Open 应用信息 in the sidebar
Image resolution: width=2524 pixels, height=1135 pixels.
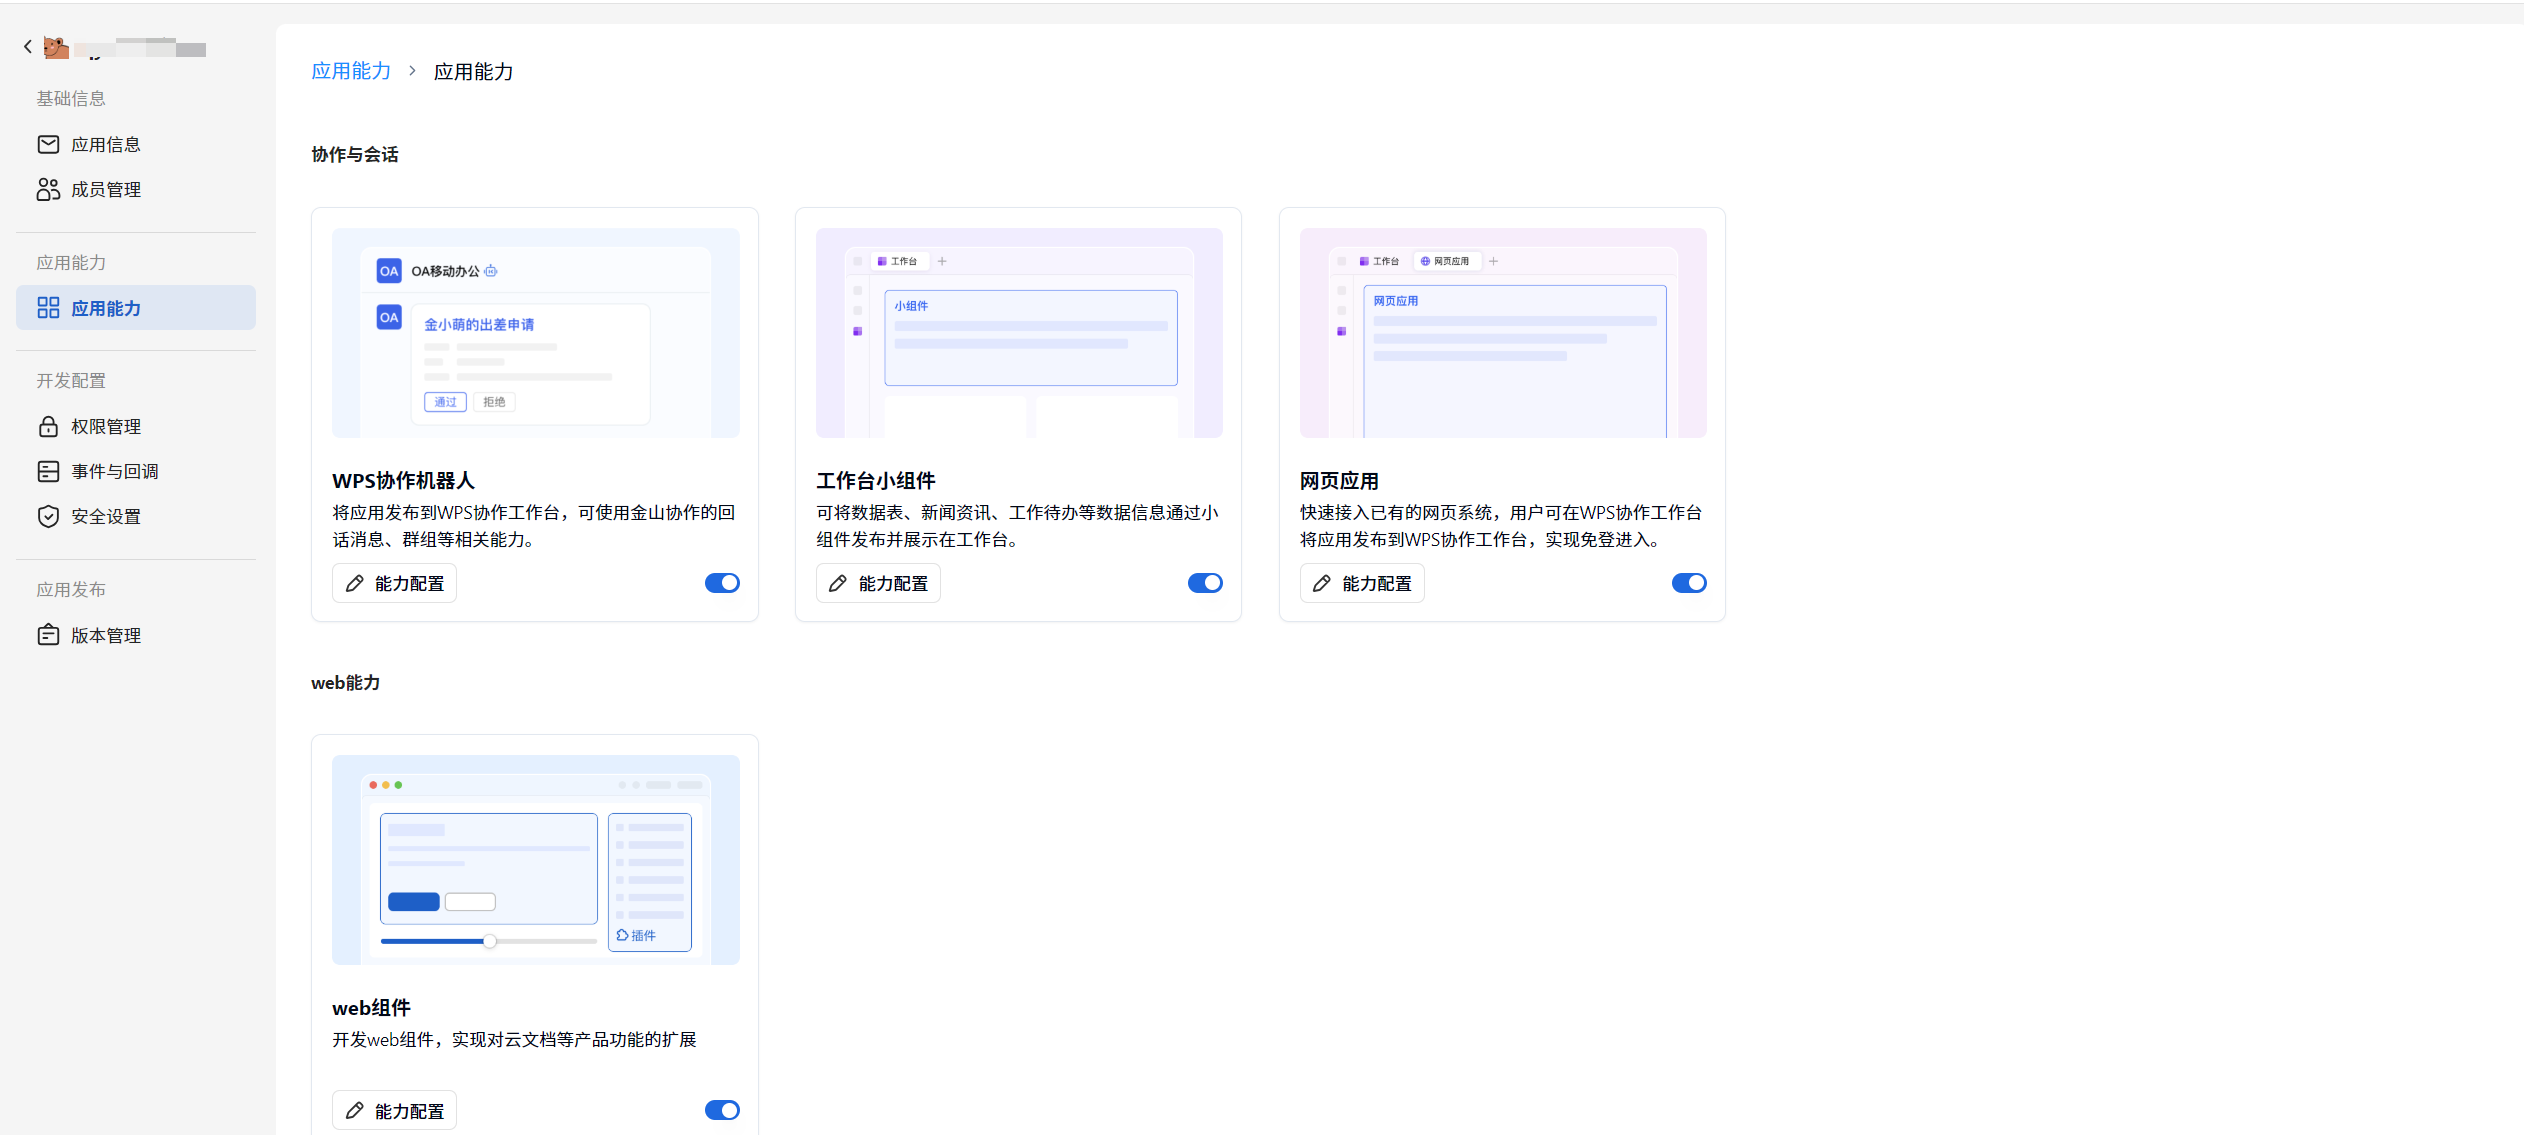(x=106, y=143)
